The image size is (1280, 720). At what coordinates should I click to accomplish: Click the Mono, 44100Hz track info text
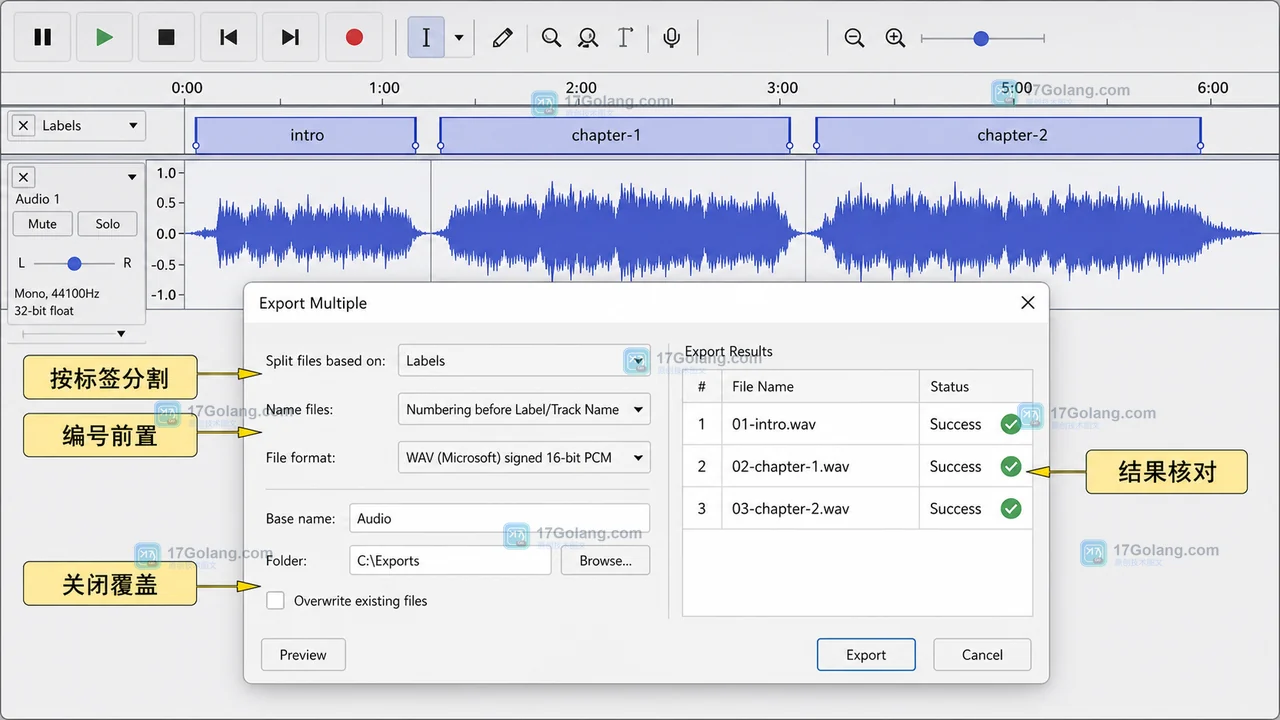coord(57,294)
